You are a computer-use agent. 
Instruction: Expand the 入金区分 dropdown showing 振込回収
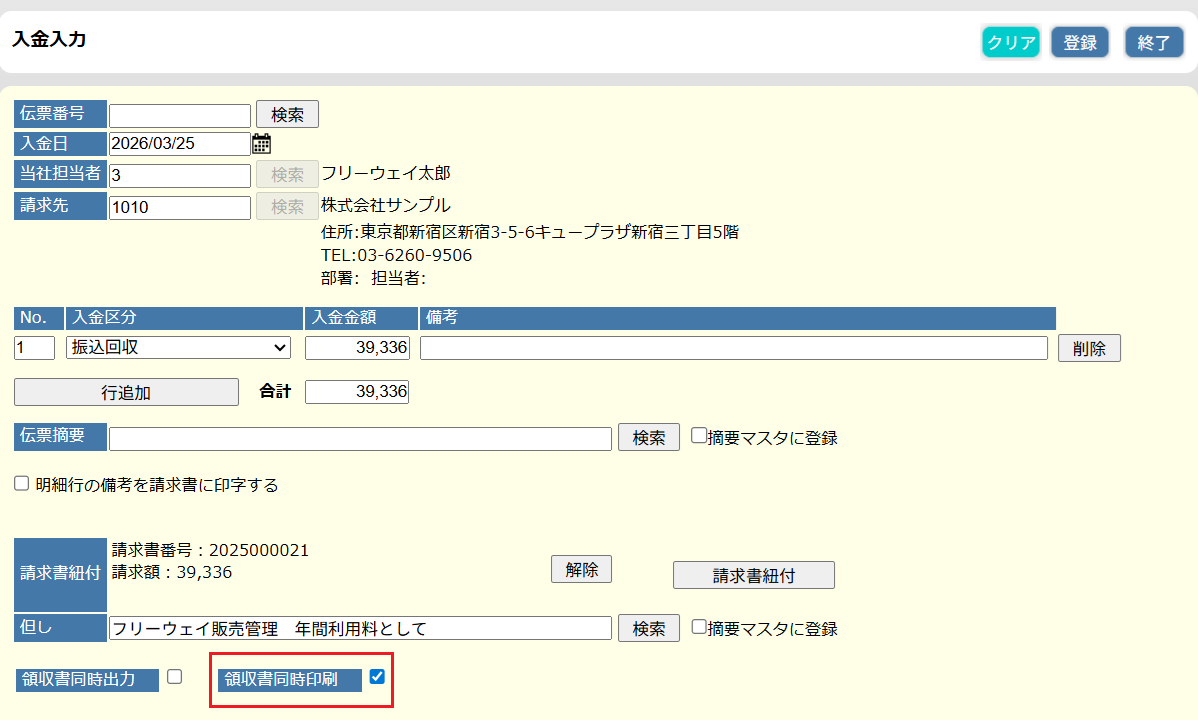click(x=178, y=348)
